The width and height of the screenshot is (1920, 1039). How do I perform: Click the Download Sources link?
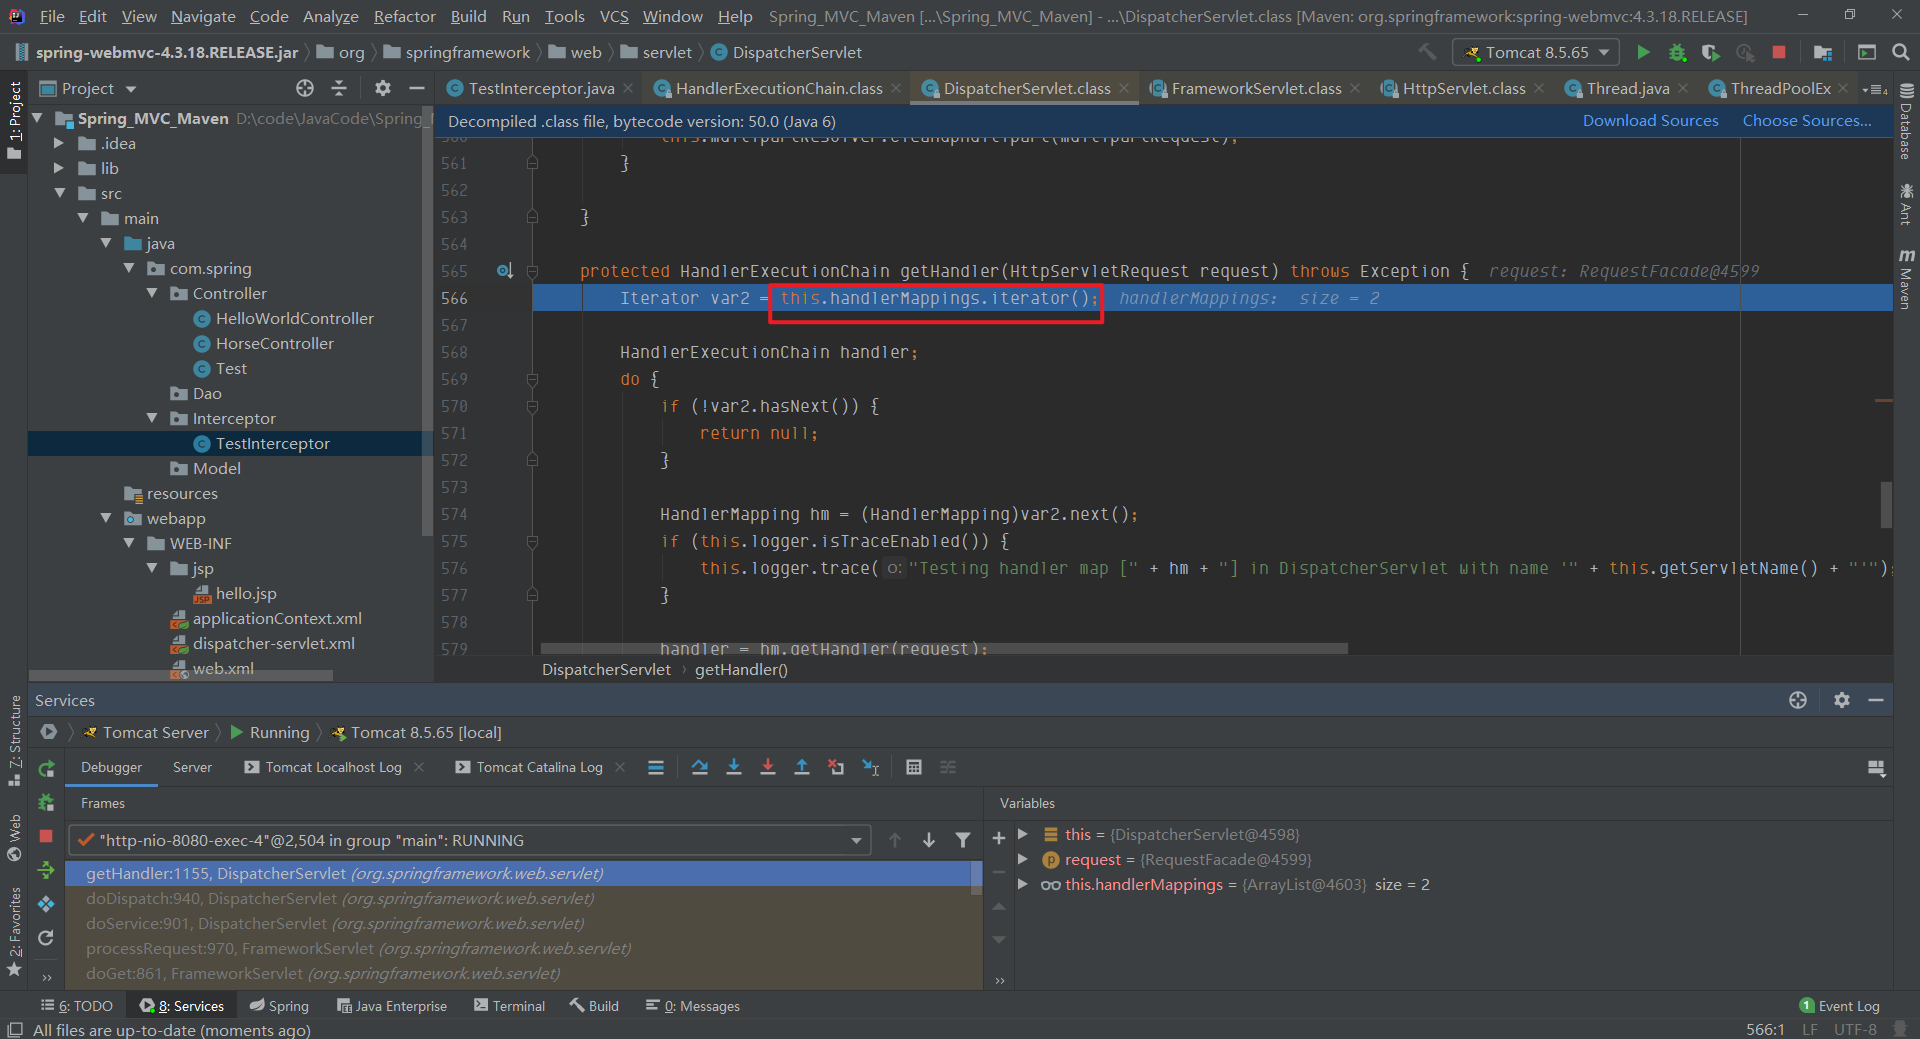(1650, 121)
